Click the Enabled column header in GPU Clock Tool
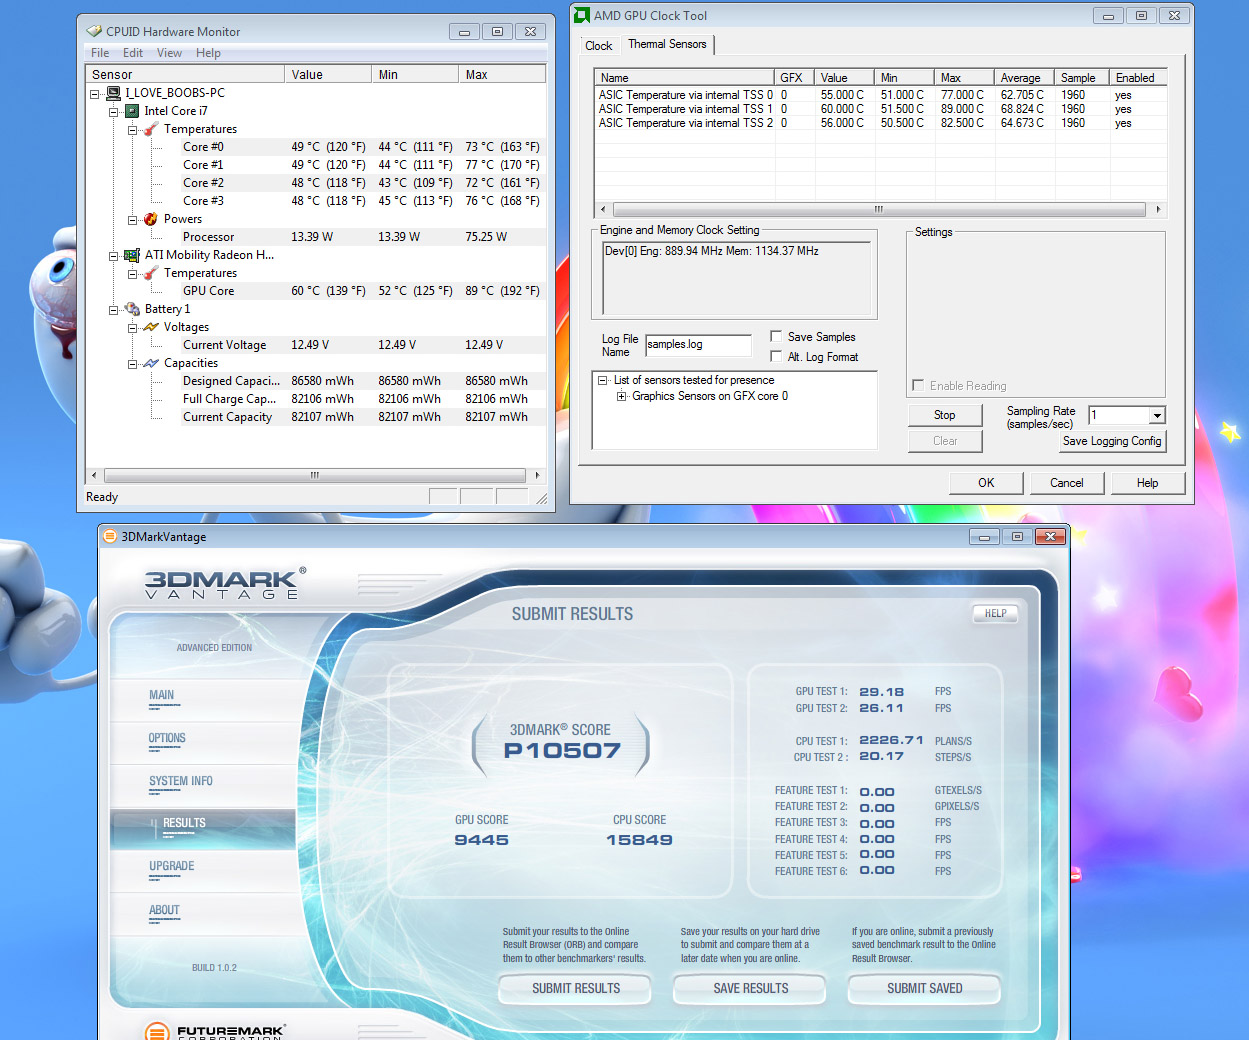This screenshot has height=1040, width=1249. tap(1138, 77)
